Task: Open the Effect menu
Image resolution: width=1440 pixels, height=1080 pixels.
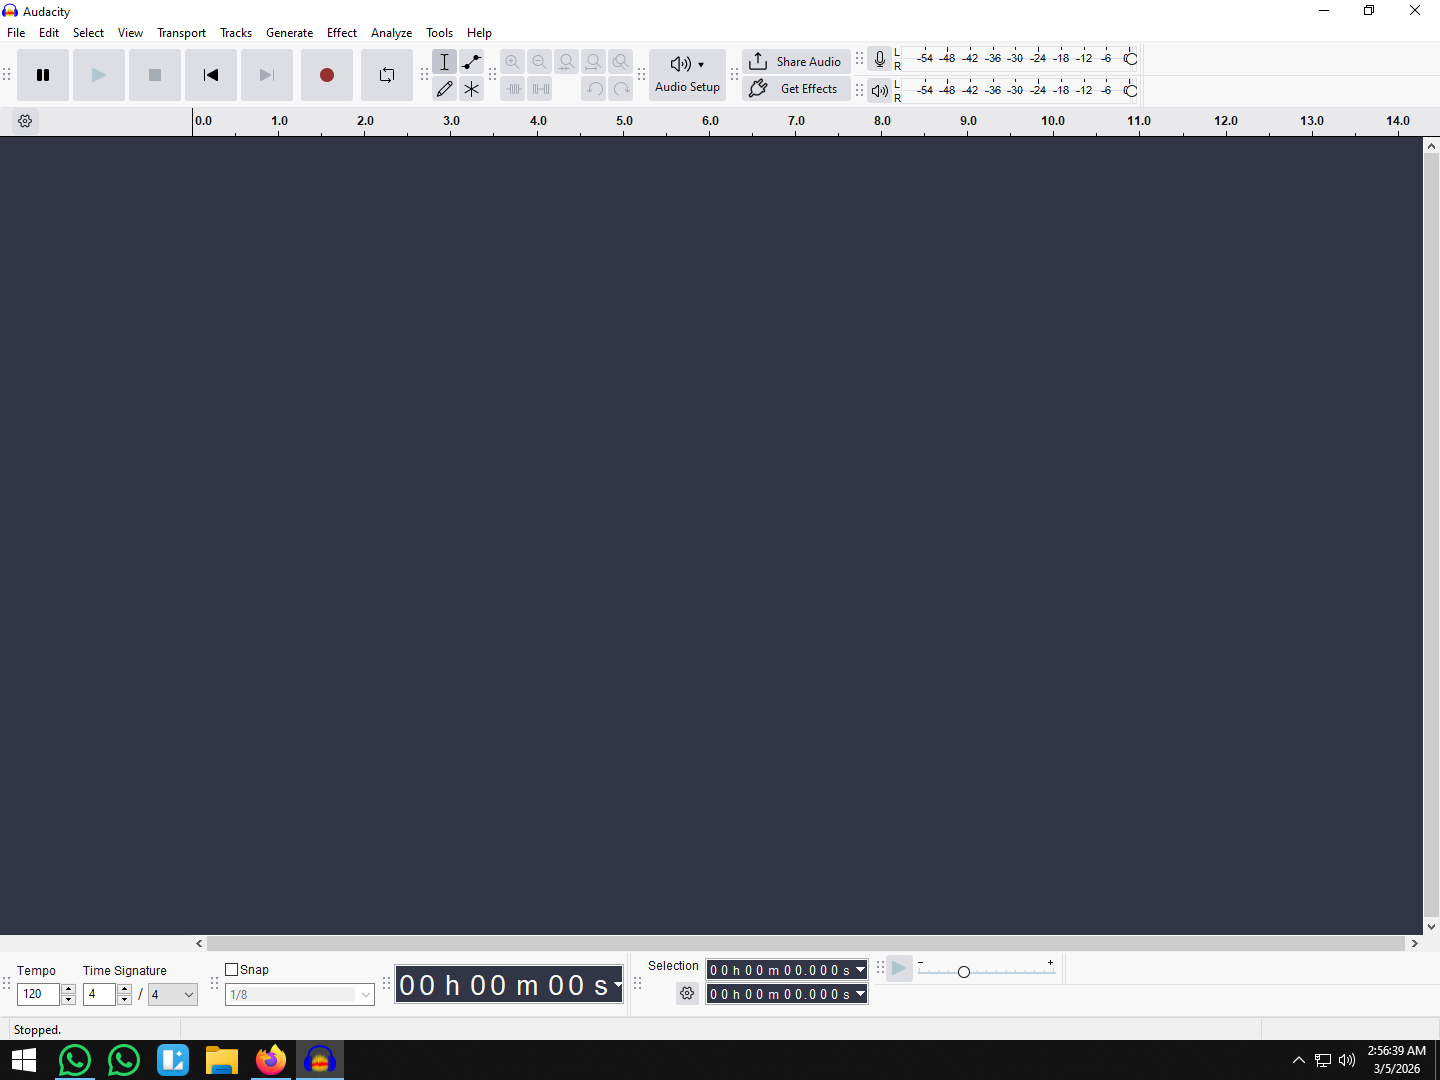Action: (341, 33)
